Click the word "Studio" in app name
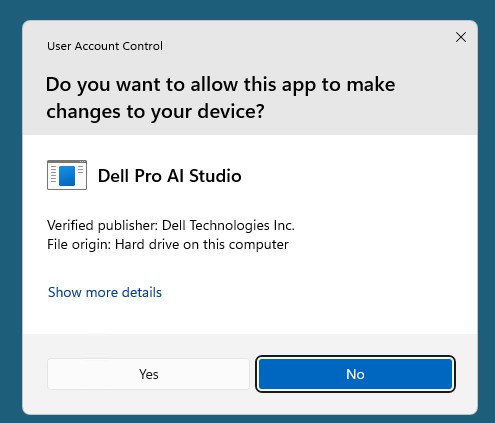This screenshot has width=495, height=423. click(x=215, y=176)
